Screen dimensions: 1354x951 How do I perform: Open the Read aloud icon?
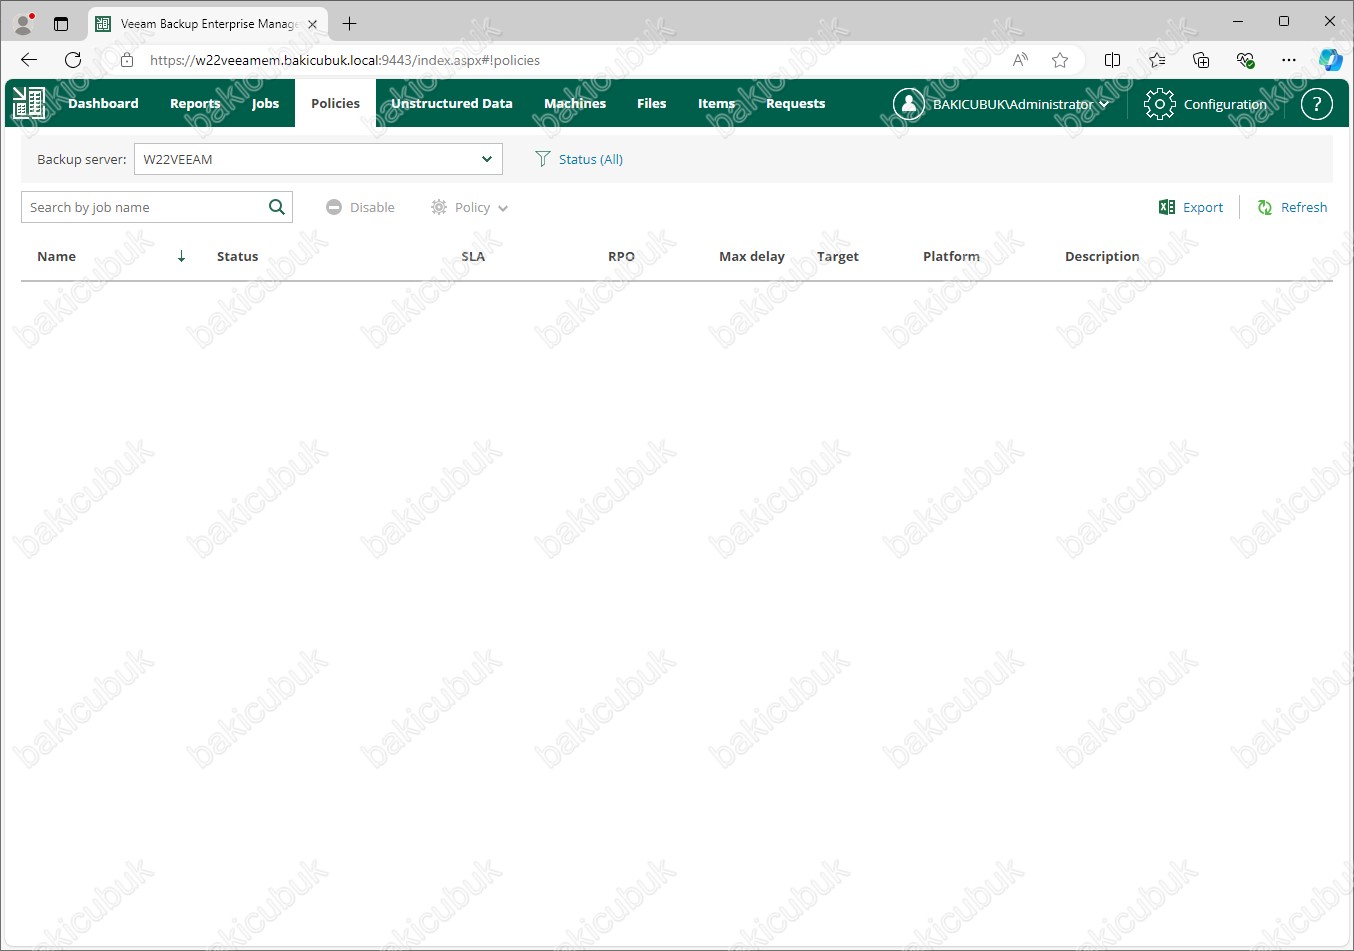[1020, 60]
